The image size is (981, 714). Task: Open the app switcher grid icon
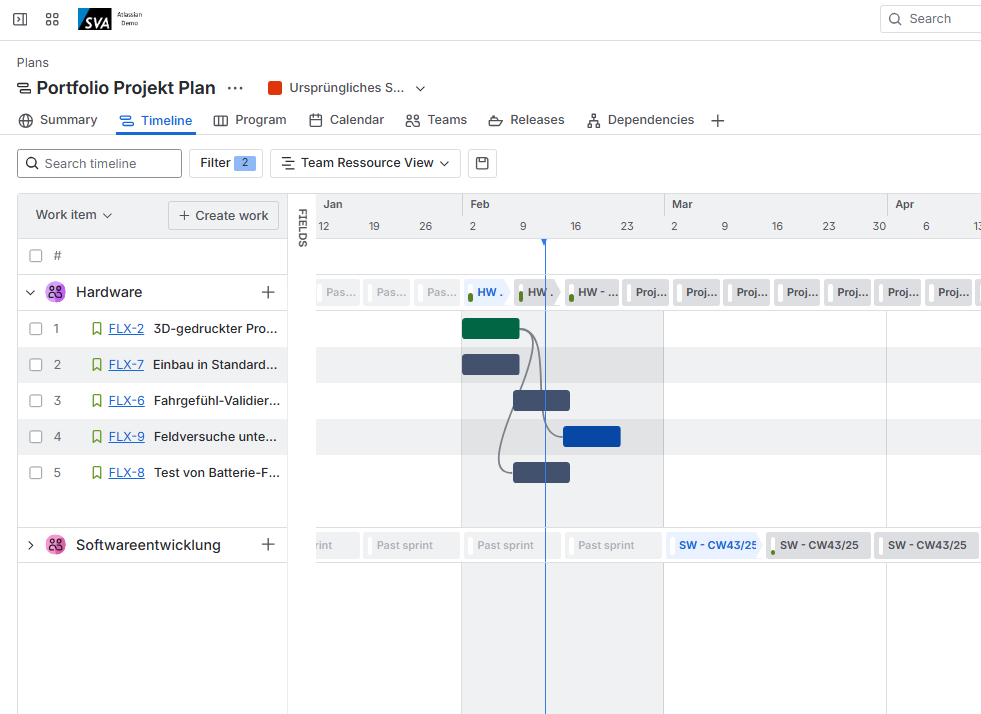(x=52, y=19)
